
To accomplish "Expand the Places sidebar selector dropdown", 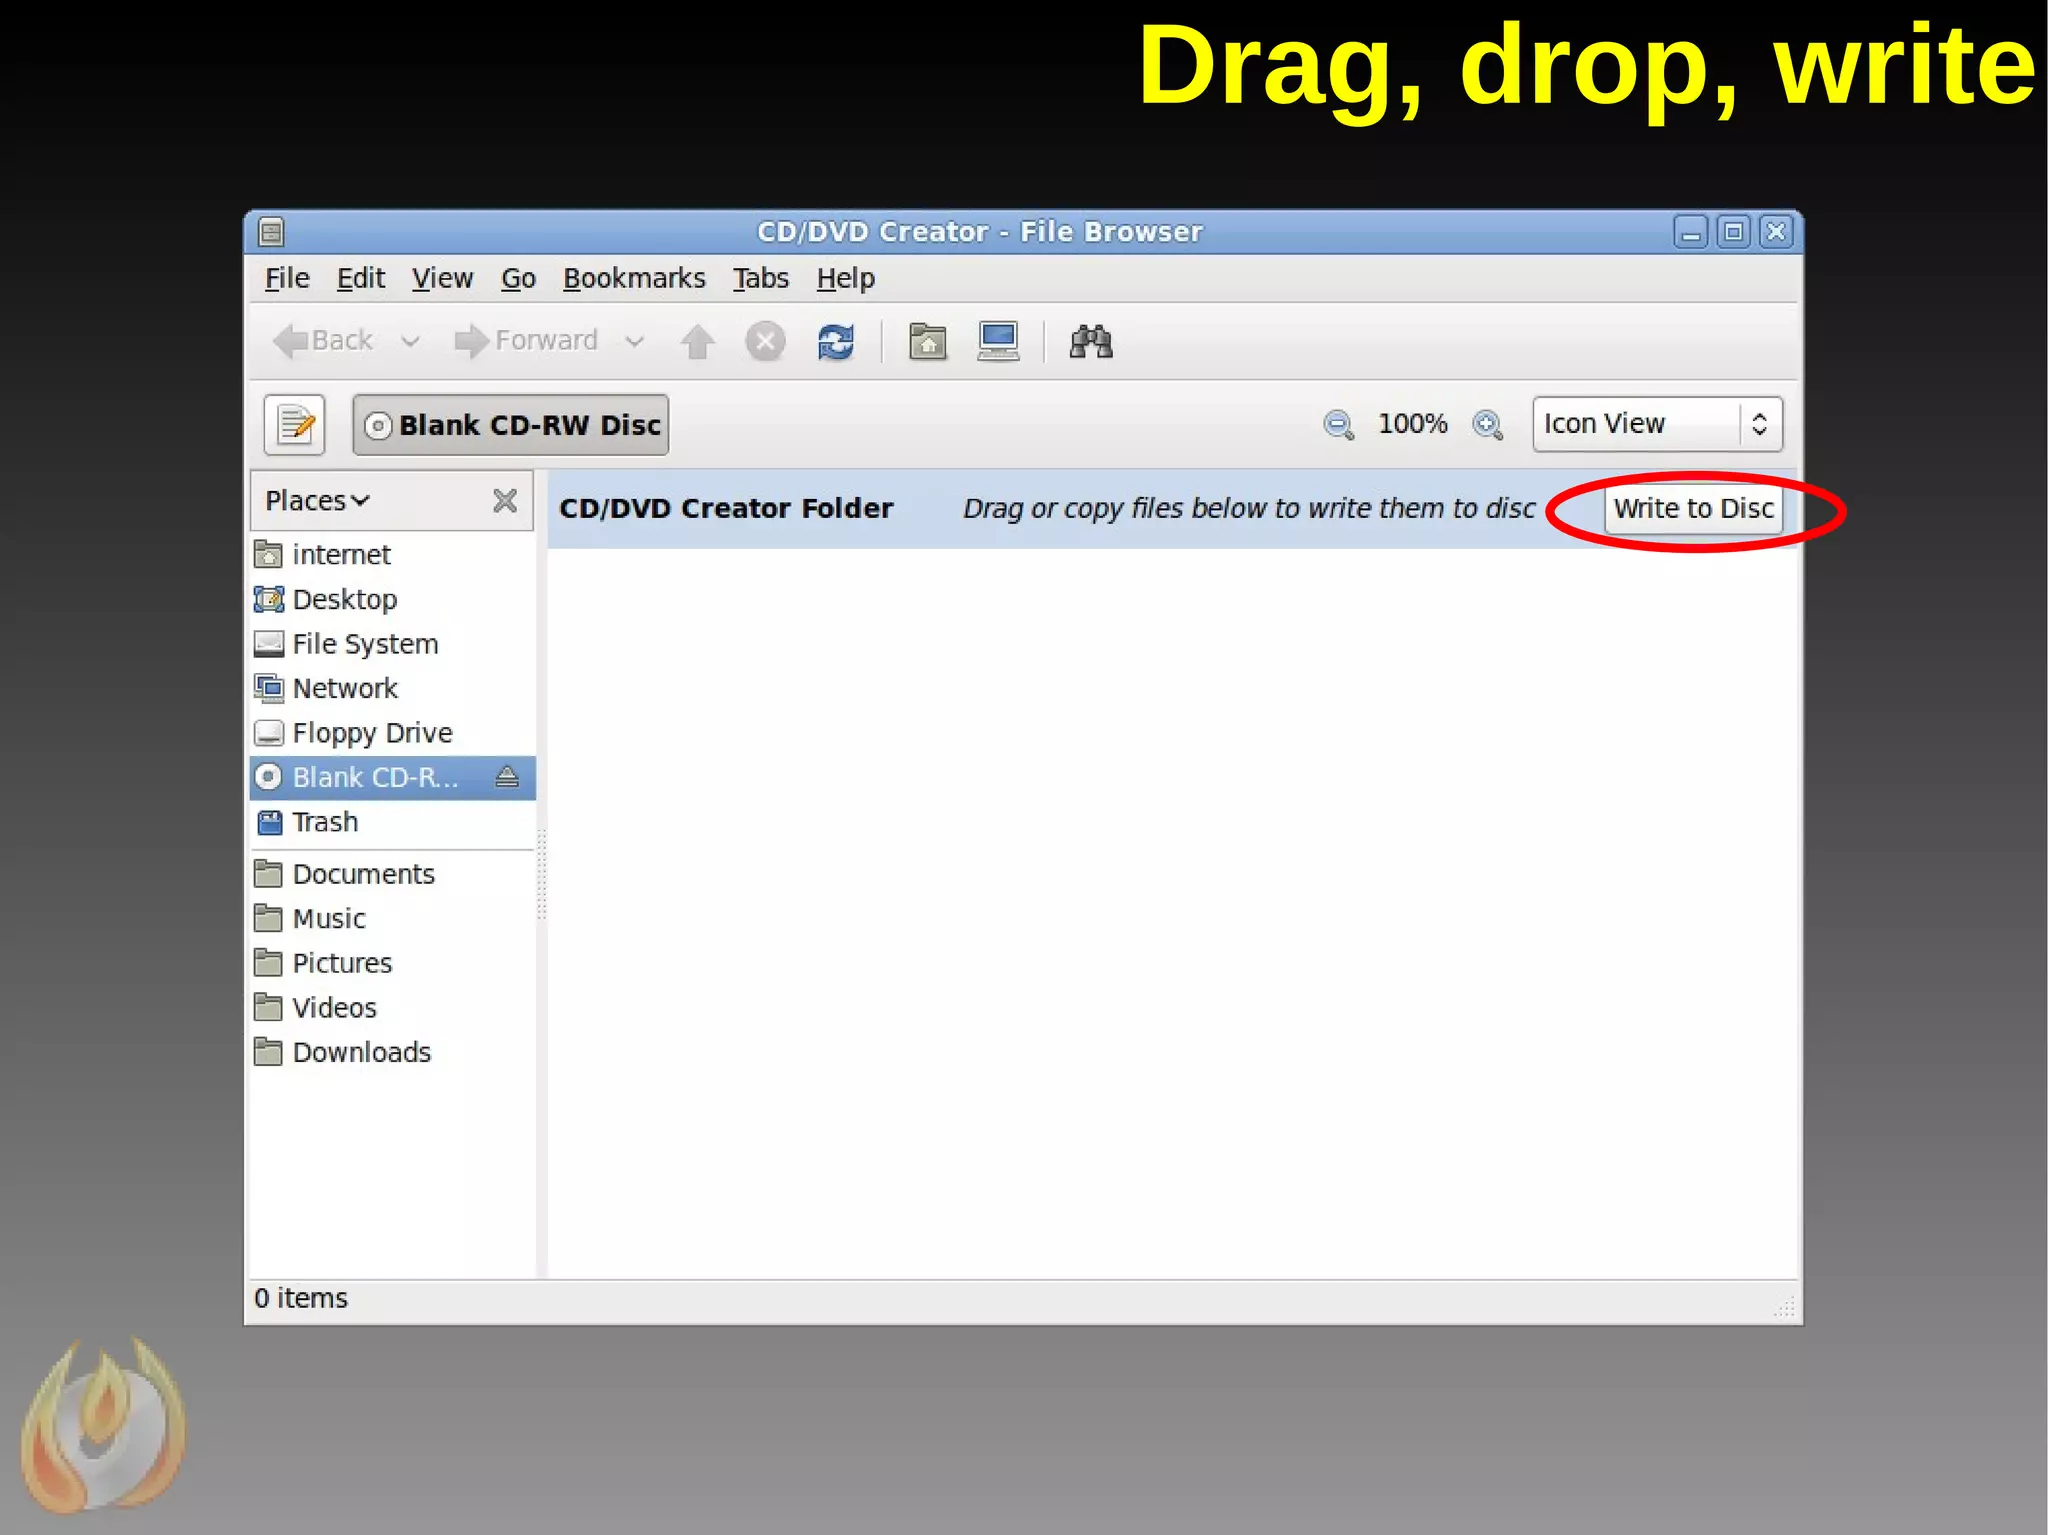I will [x=317, y=500].
